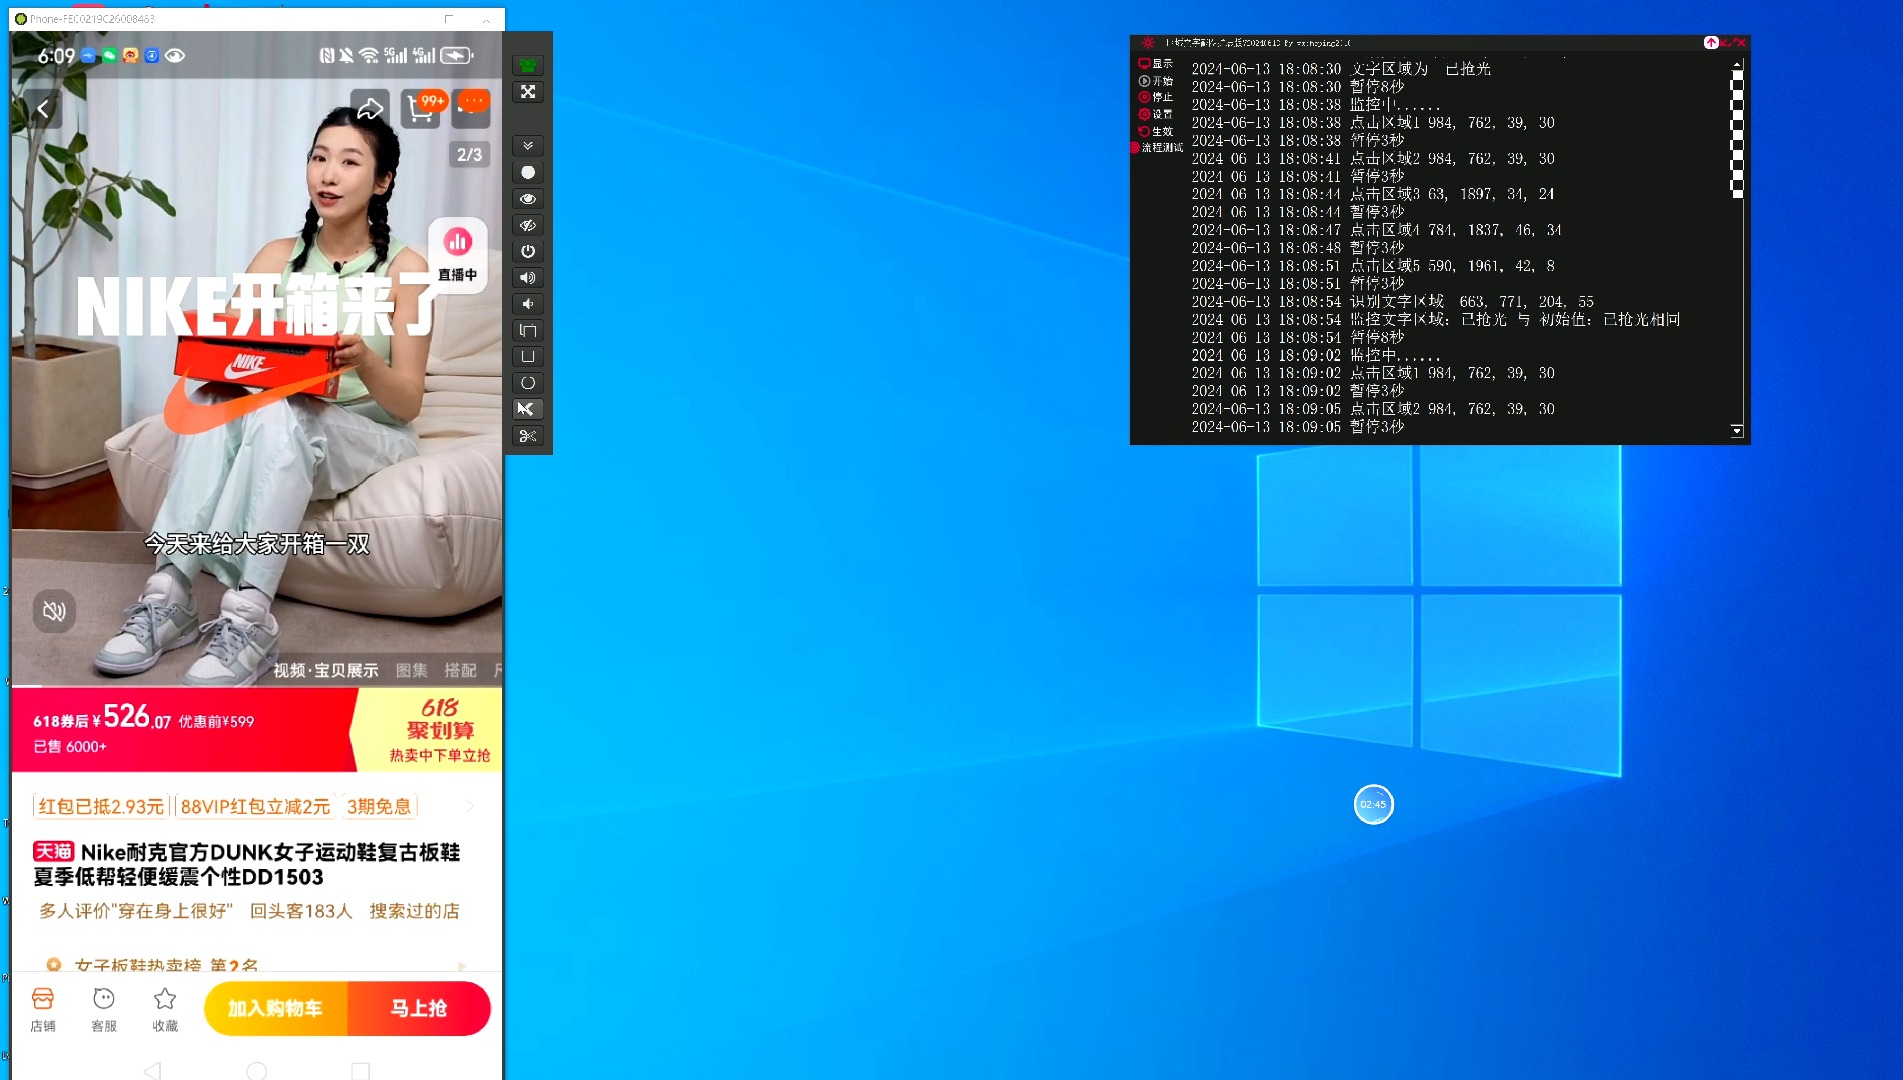
Task: Switch to the 图集 tab
Action: (x=411, y=670)
